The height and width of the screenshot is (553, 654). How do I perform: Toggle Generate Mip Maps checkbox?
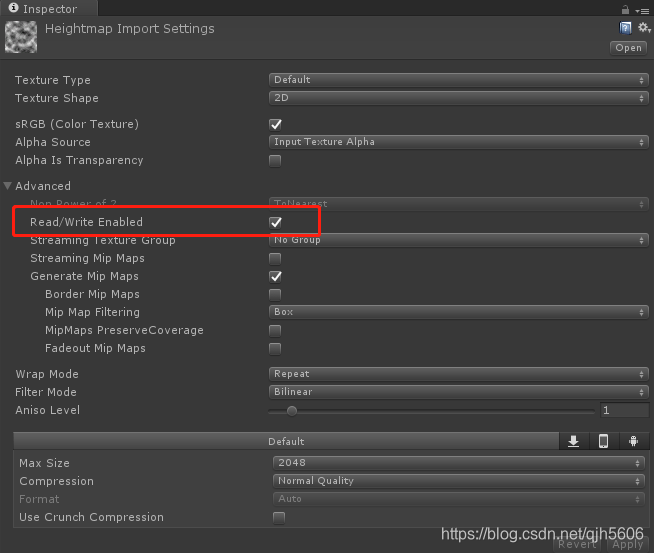[x=275, y=276]
